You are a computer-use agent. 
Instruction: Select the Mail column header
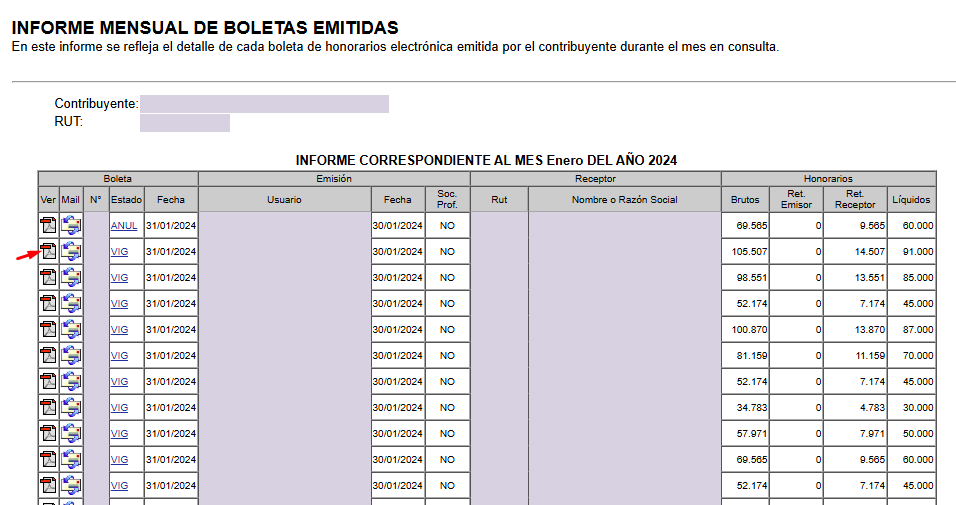[71, 199]
